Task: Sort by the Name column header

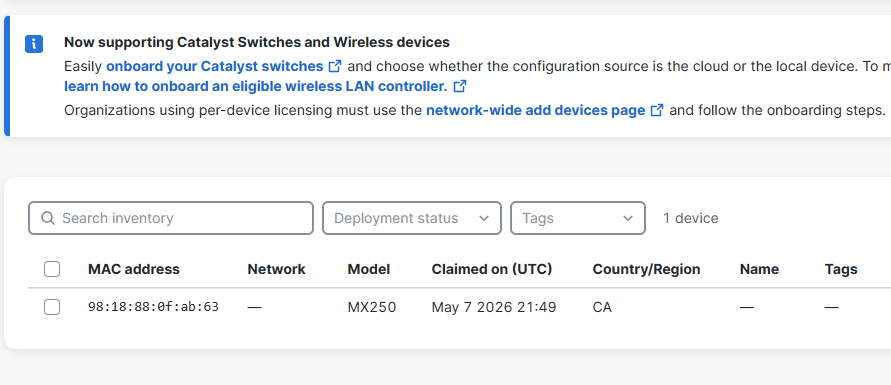Action: coord(759,269)
